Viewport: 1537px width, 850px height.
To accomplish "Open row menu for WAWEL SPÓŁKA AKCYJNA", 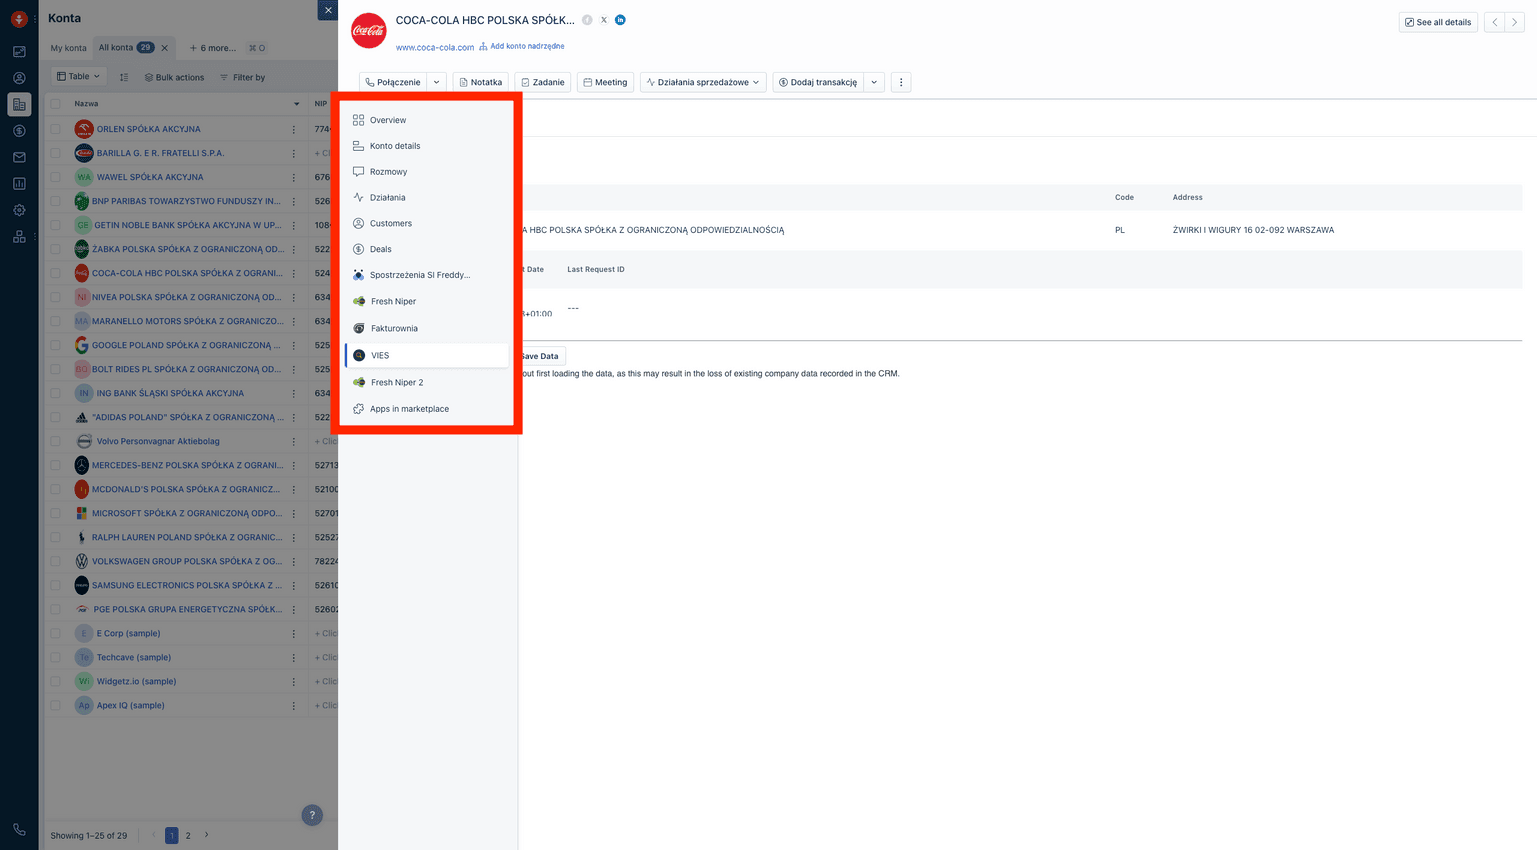I will click(x=294, y=177).
